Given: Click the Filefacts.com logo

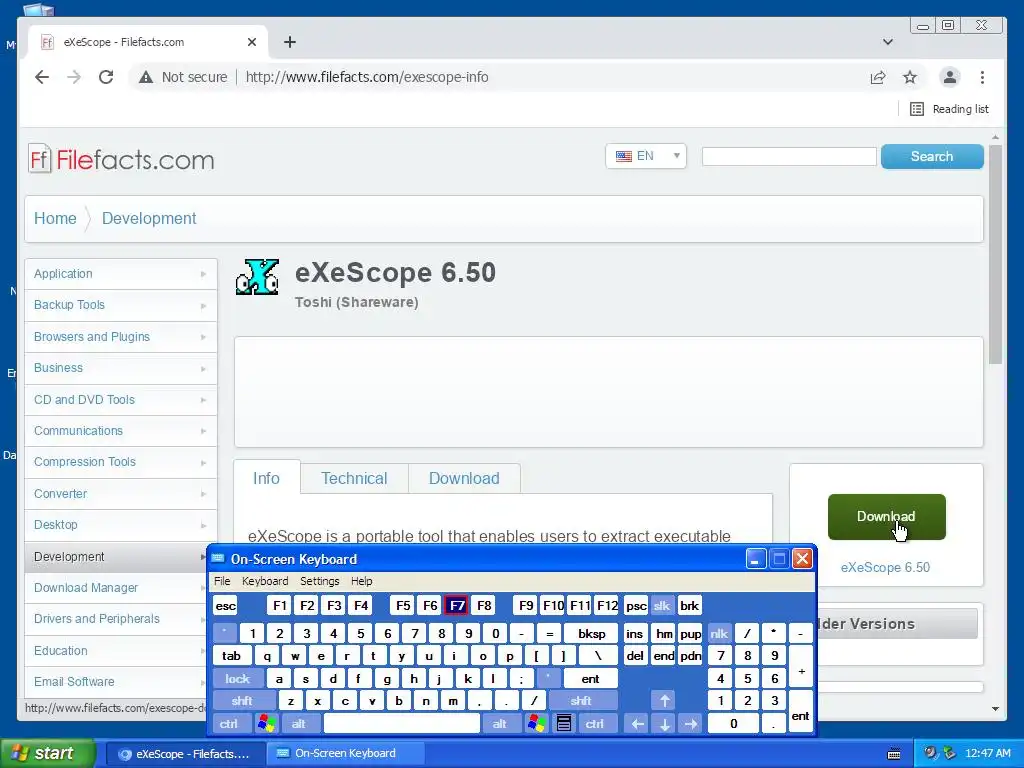Looking at the screenshot, I should 121,159.
